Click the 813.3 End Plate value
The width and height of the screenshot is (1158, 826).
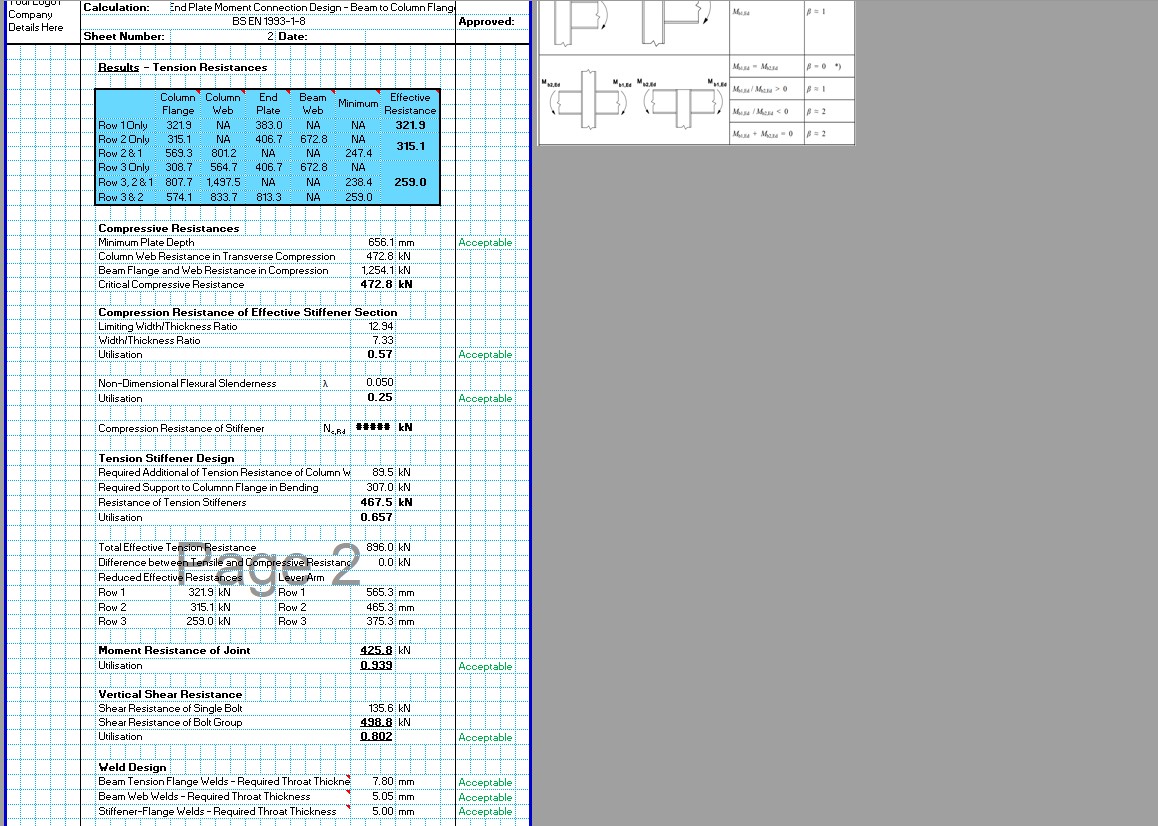(268, 197)
